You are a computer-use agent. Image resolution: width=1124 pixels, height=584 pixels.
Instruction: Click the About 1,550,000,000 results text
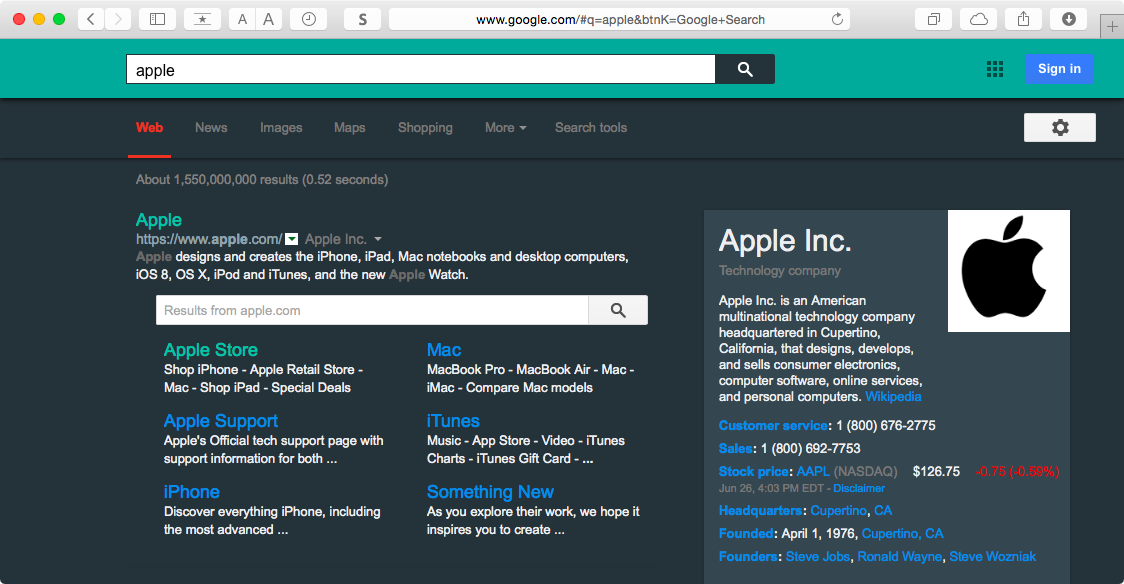[262, 180]
